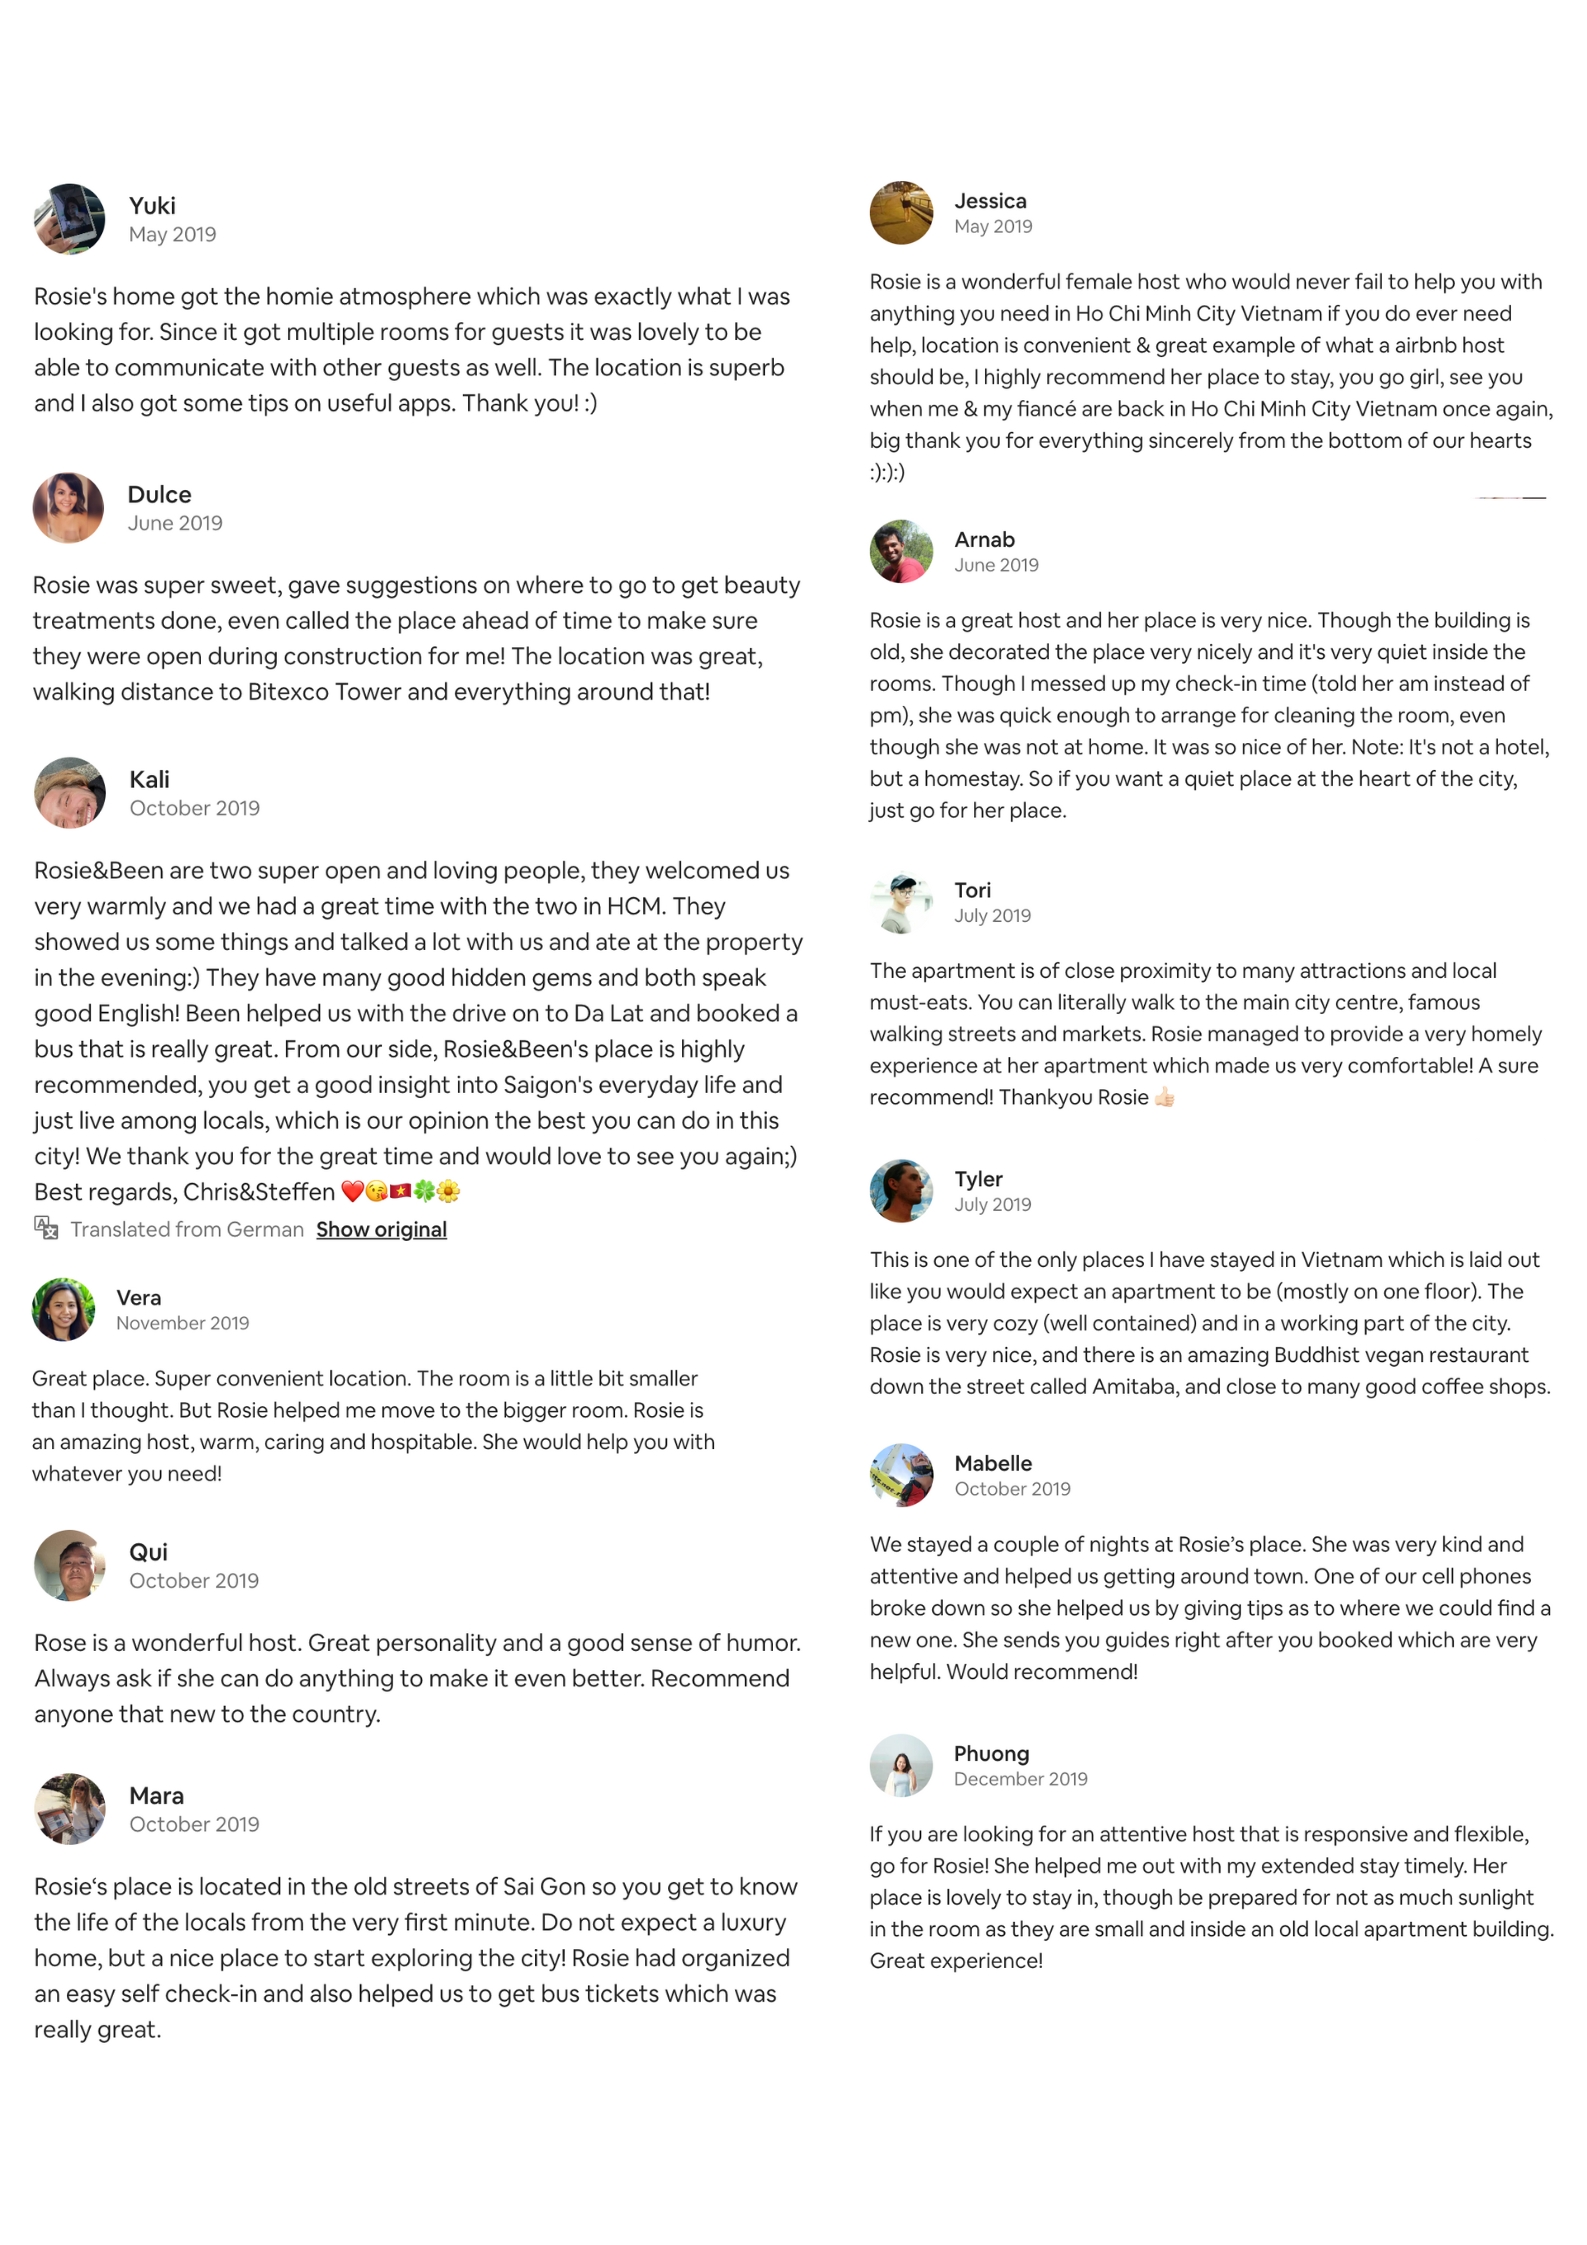Click the thumbs-up emoji in Tori's review
The width and height of the screenshot is (1587, 2245).
point(1164,1097)
